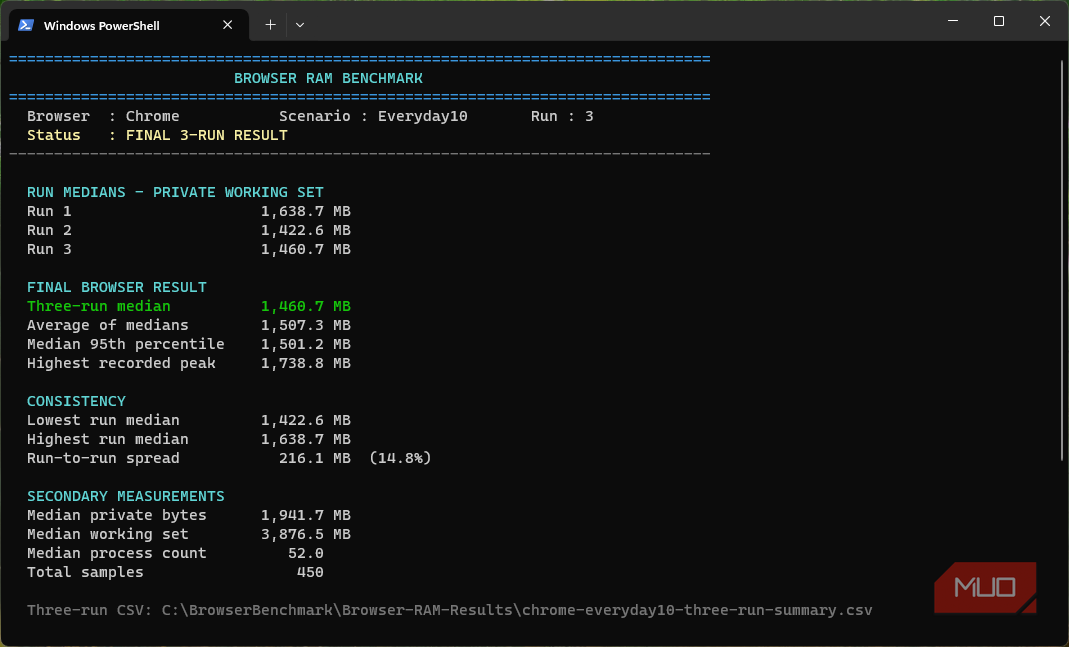The height and width of the screenshot is (647, 1069).
Task: Click the Run : 3 text
Action: (562, 116)
